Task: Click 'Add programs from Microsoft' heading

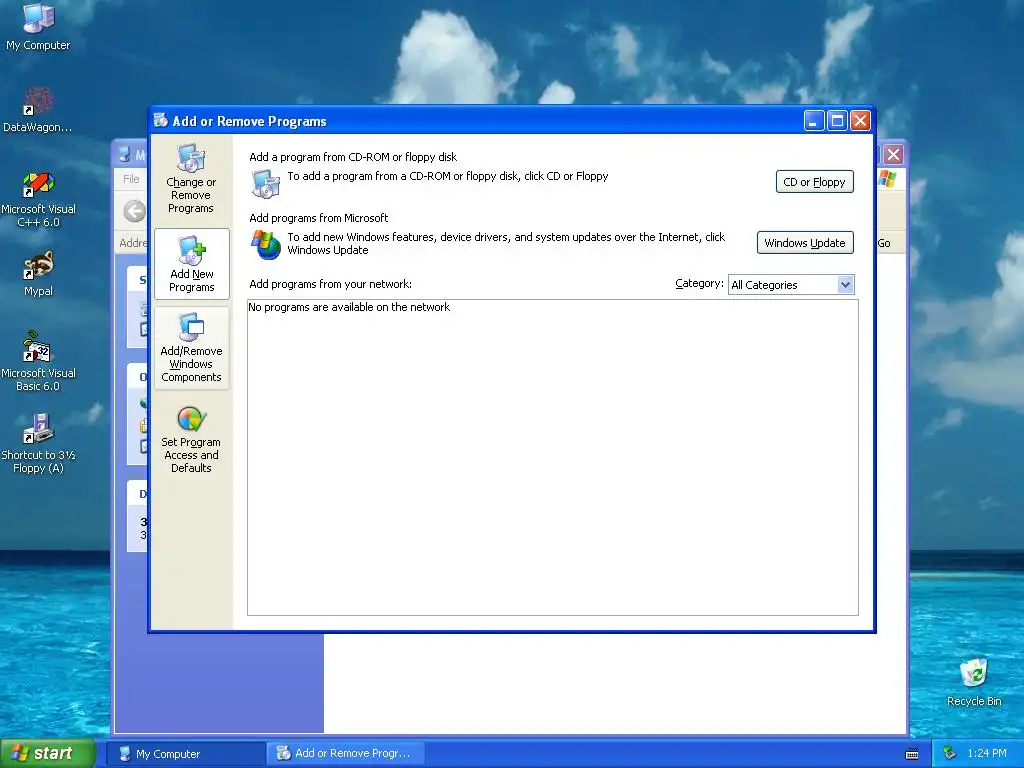Action: pyautogui.click(x=319, y=218)
